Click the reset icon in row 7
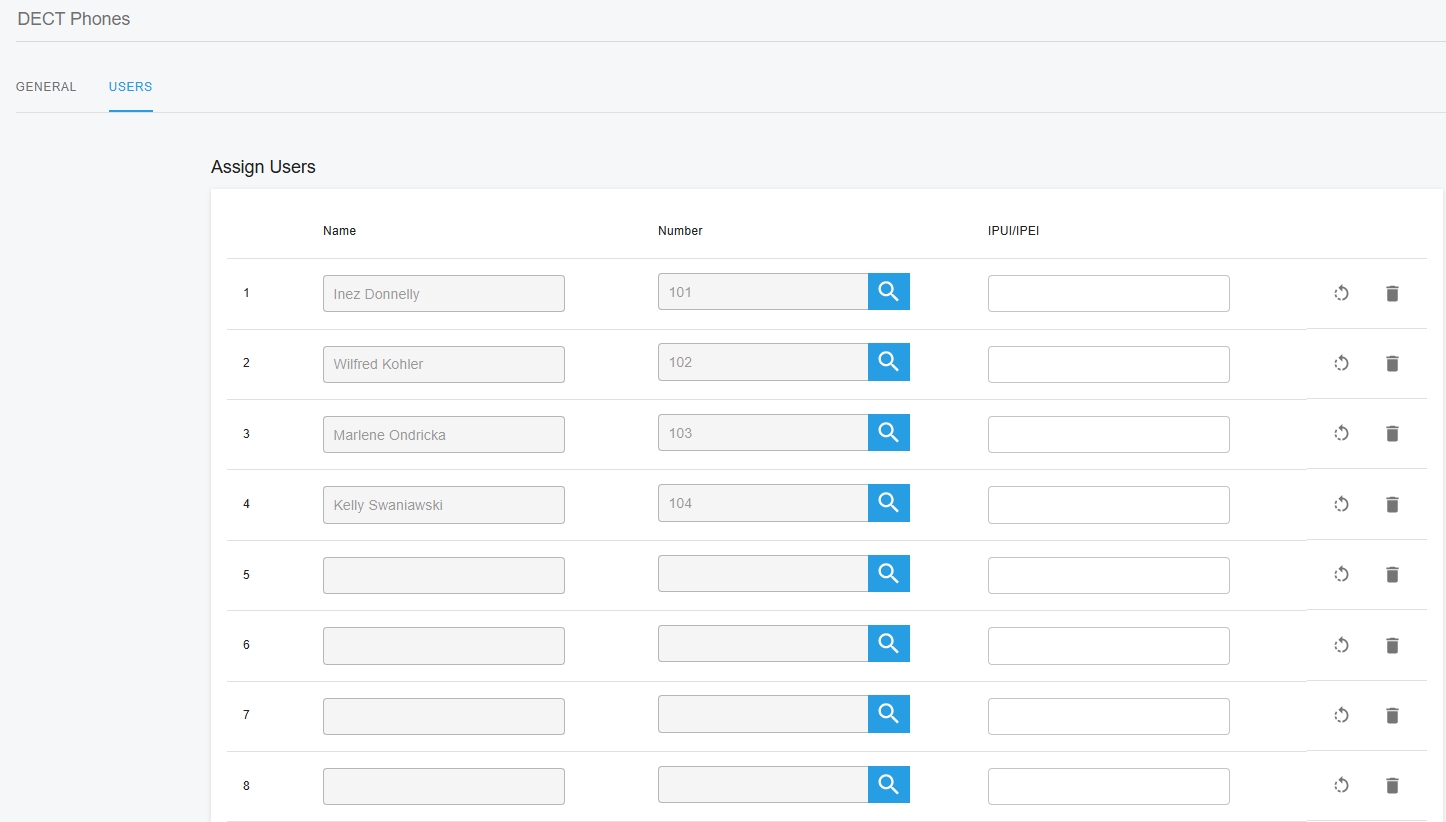Viewport: 1446px width, 822px height. [1342, 715]
